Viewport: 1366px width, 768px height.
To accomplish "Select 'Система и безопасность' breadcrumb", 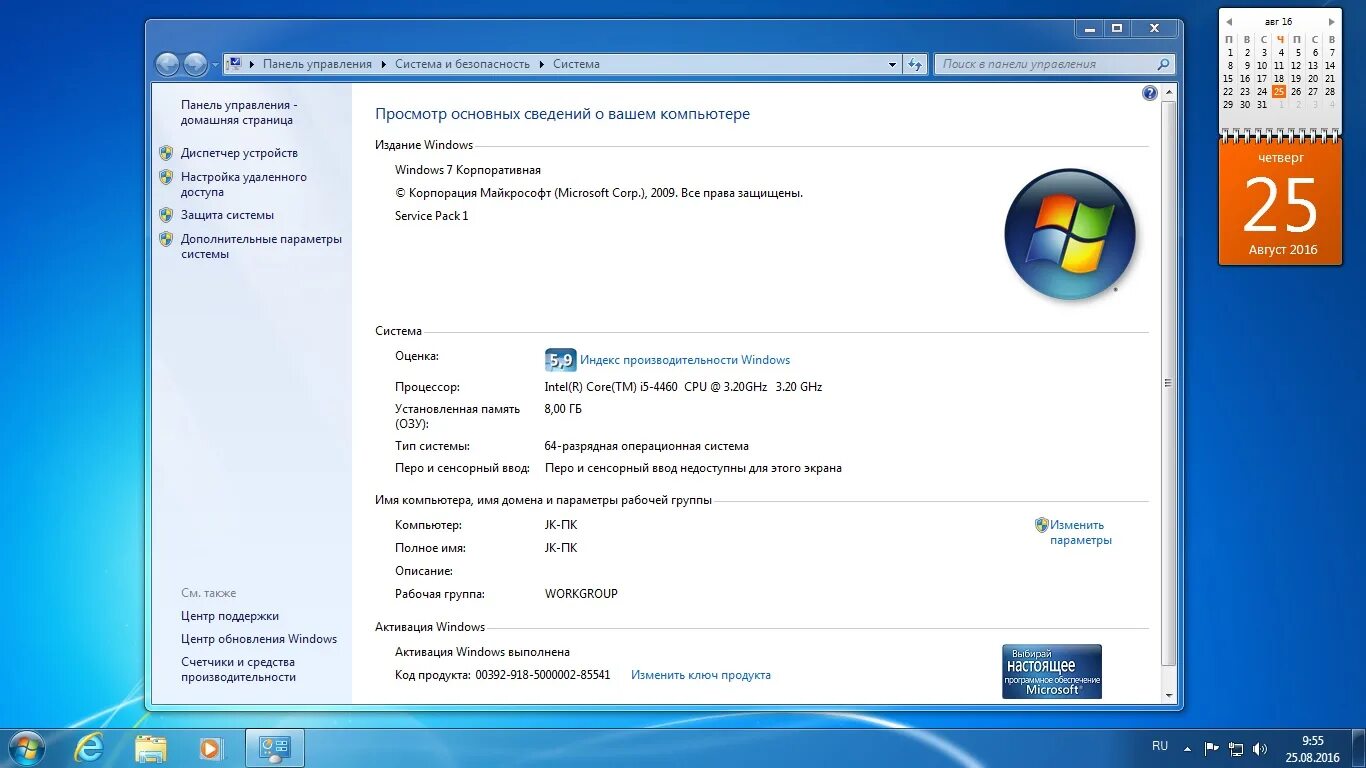I will [462, 64].
